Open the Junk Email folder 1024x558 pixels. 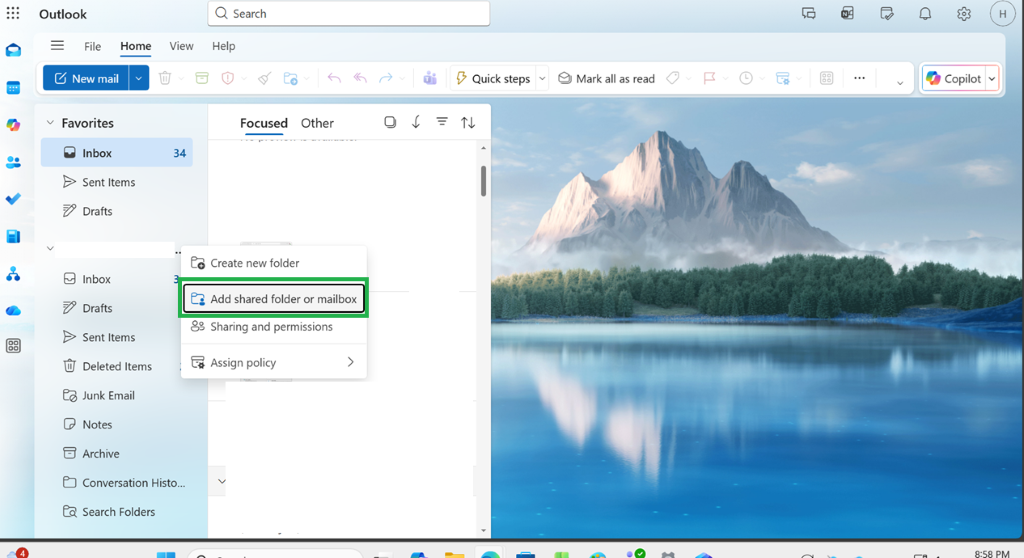pos(108,395)
